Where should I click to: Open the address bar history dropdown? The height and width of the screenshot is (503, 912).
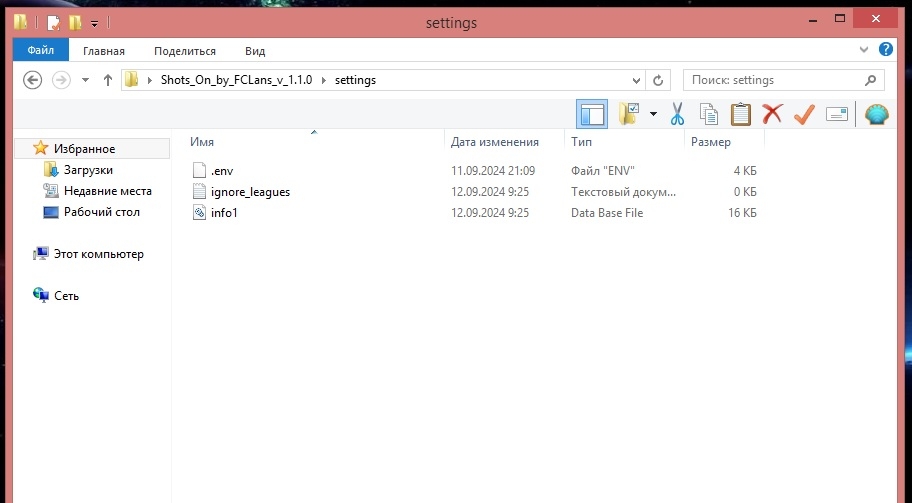(x=635, y=80)
